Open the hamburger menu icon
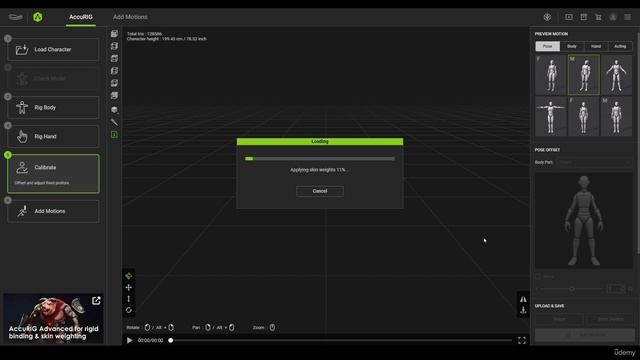The width and height of the screenshot is (640, 360). pyautogui.click(x=628, y=17)
